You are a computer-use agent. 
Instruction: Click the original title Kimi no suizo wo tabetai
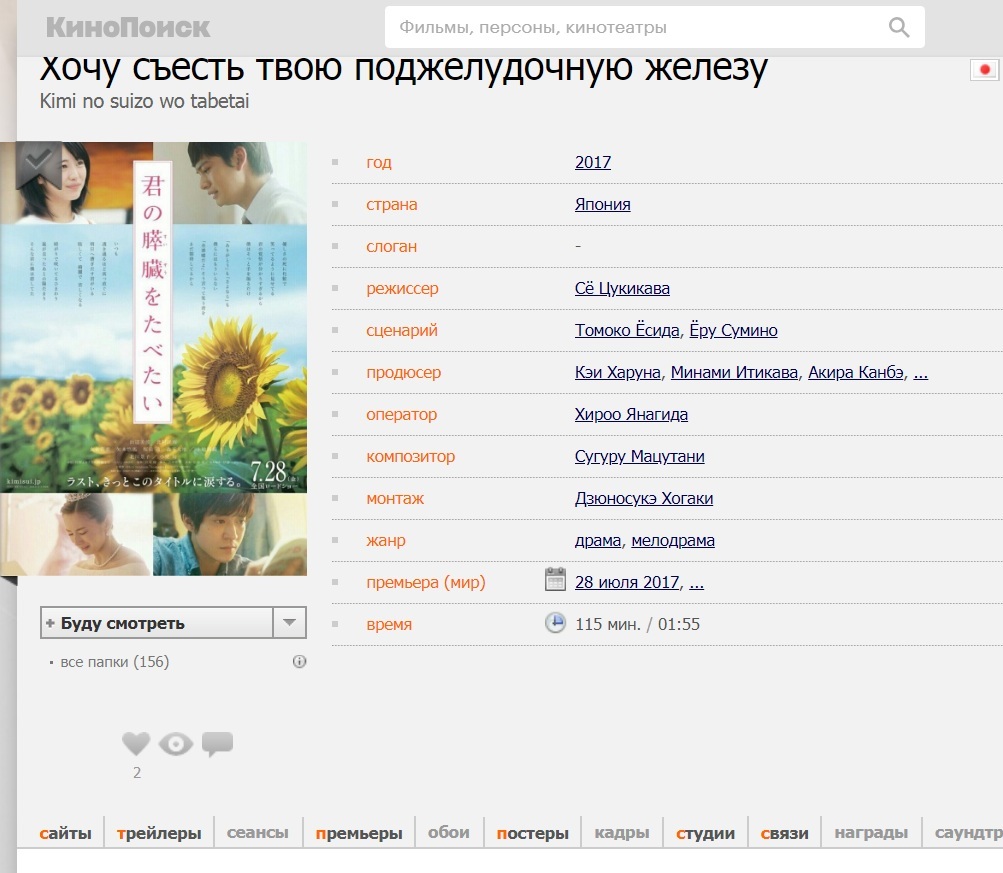pyautogui.click(x=145, y=101)
